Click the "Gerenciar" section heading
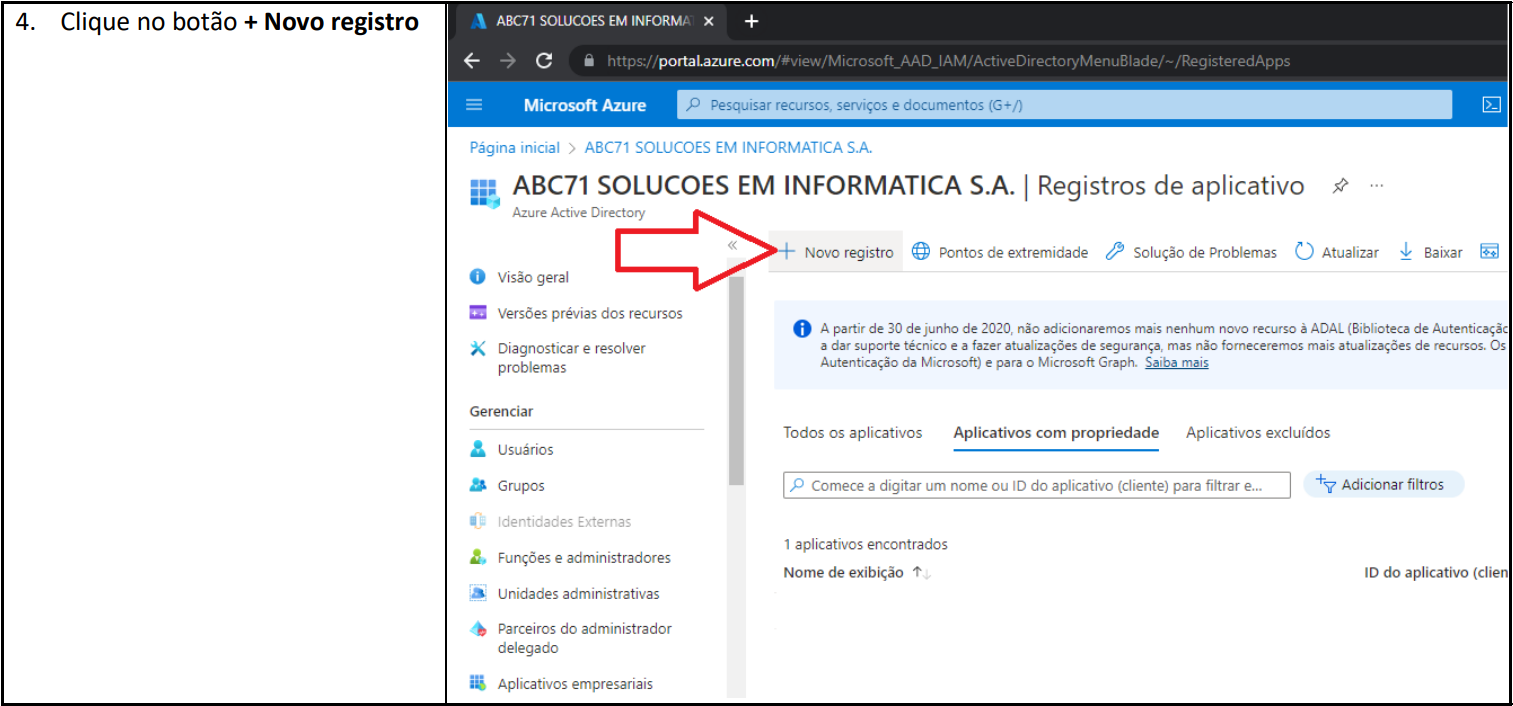This screenshot has height=706, width=1513. 501,411
